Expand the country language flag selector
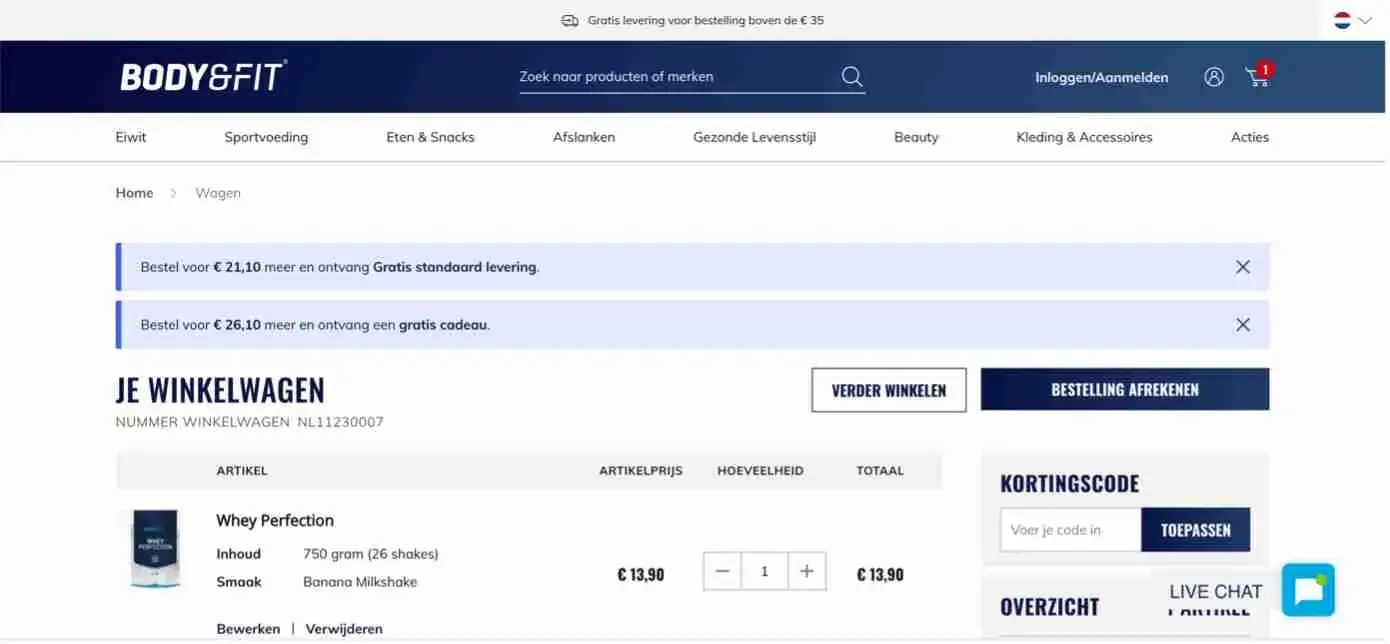 point(1352,20)
